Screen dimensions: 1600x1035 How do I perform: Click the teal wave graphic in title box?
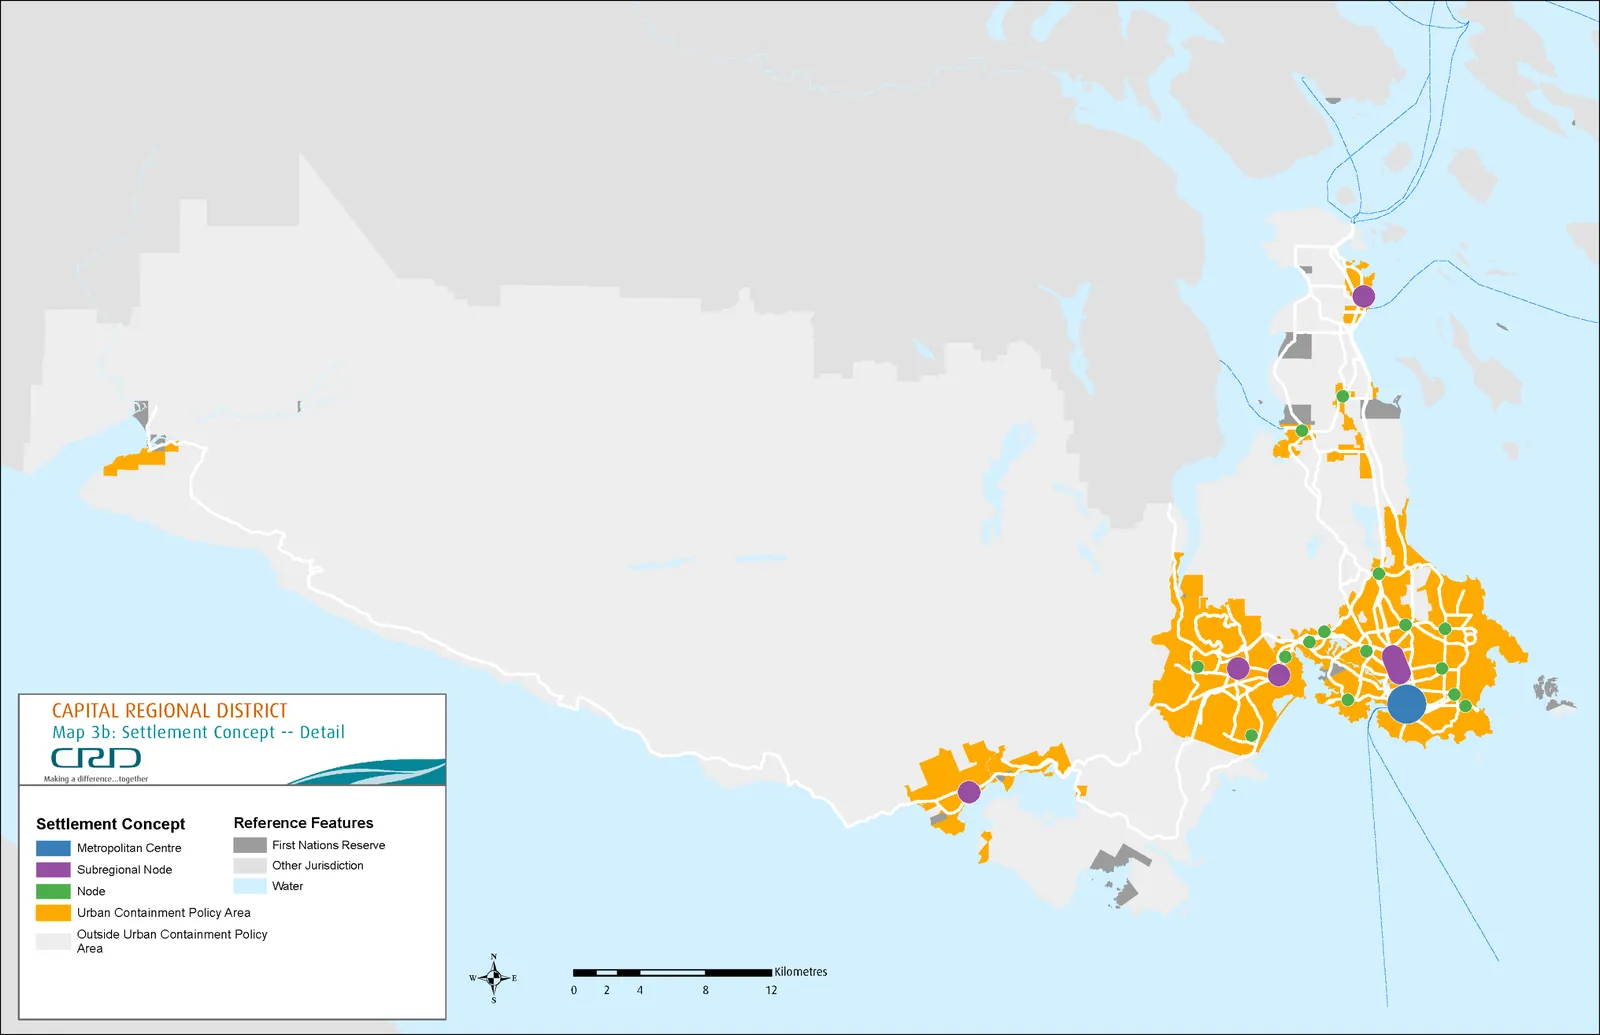click(367, 772)
